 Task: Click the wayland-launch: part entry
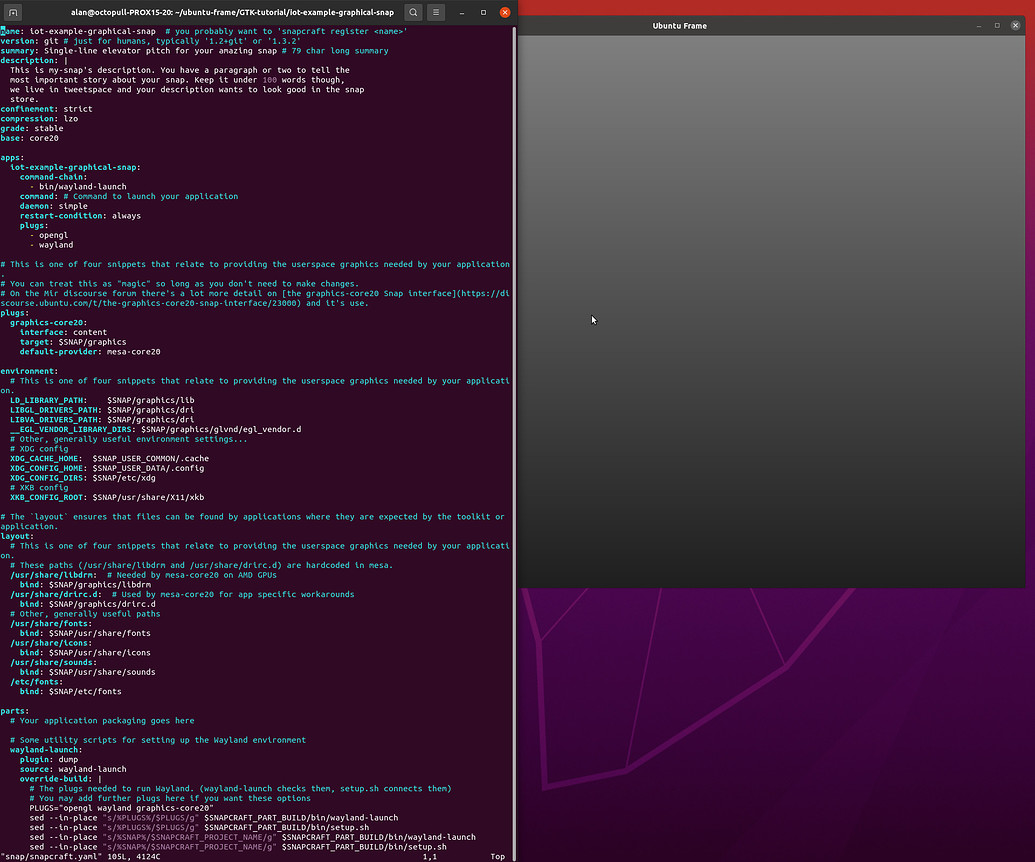pos(45,749)
